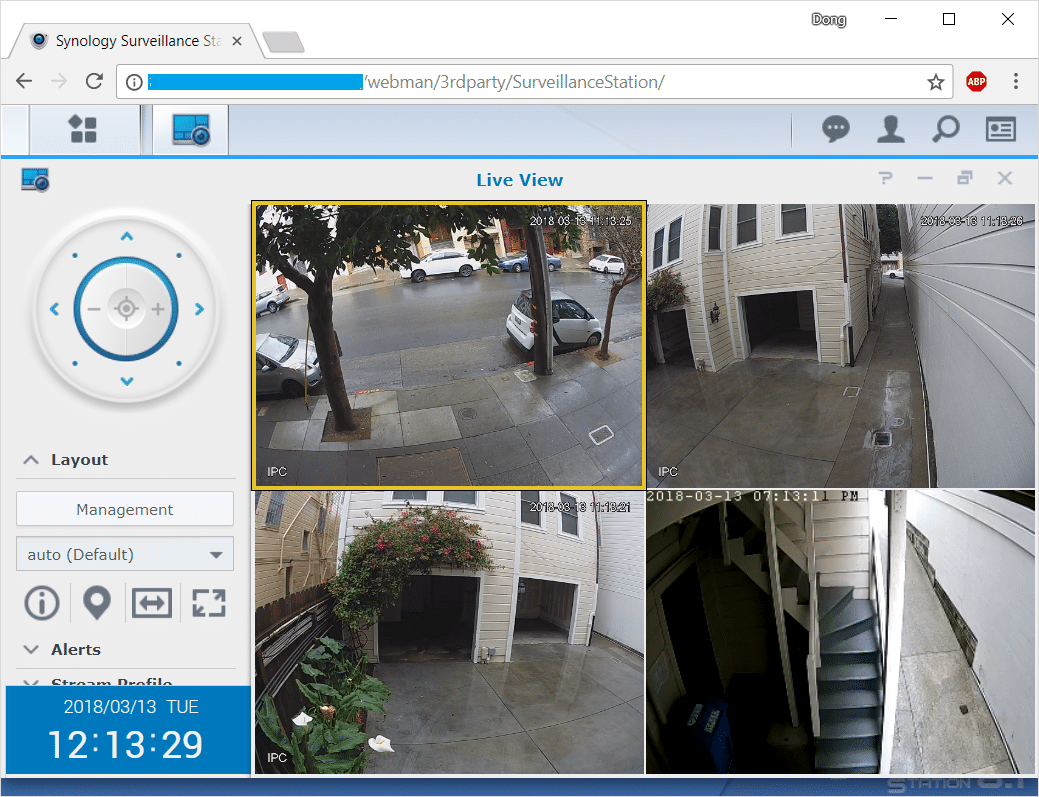Pan camera up with PTZ arrow
Viewport: 1039px width, 797px height.
tap(126, 238)
